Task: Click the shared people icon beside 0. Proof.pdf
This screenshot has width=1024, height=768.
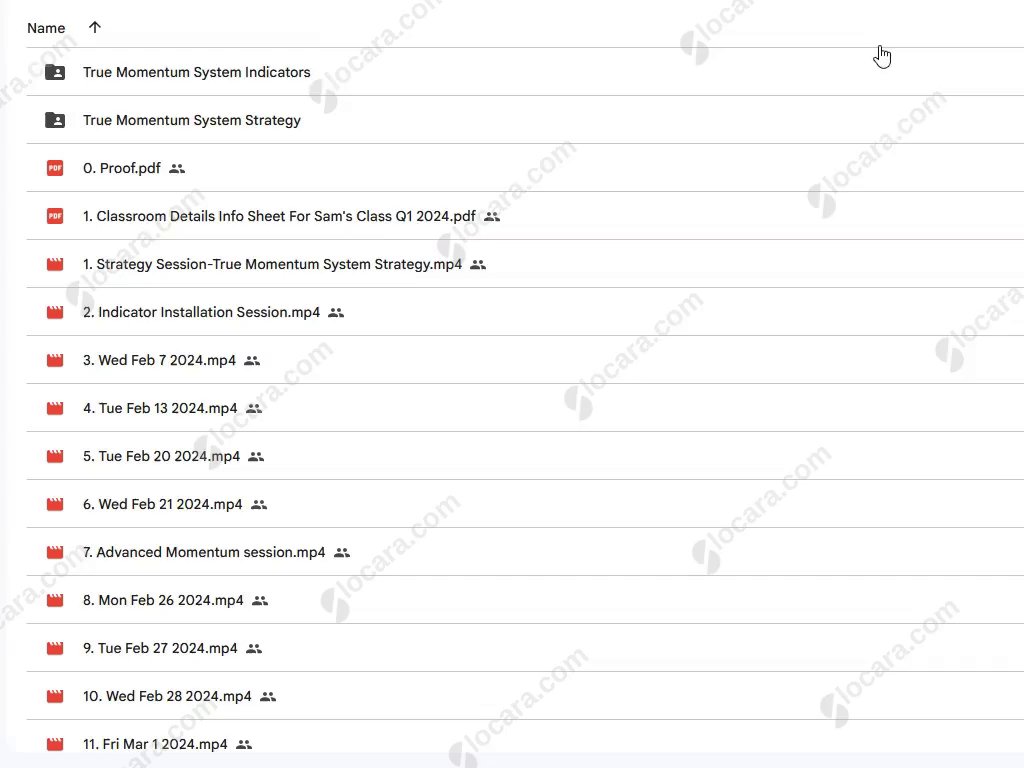Action: (x=177, y=168)
